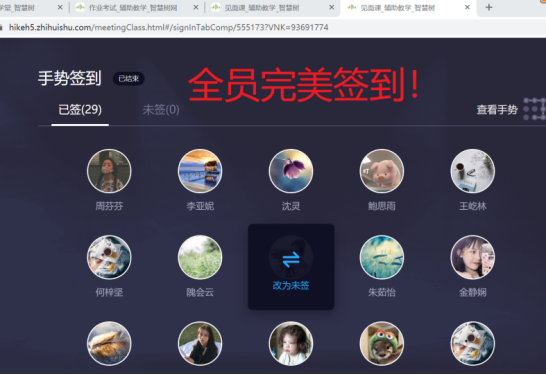Select 隗会云's green grass avatar
This screenshot has width=546, height=375.
click(200, 257)
